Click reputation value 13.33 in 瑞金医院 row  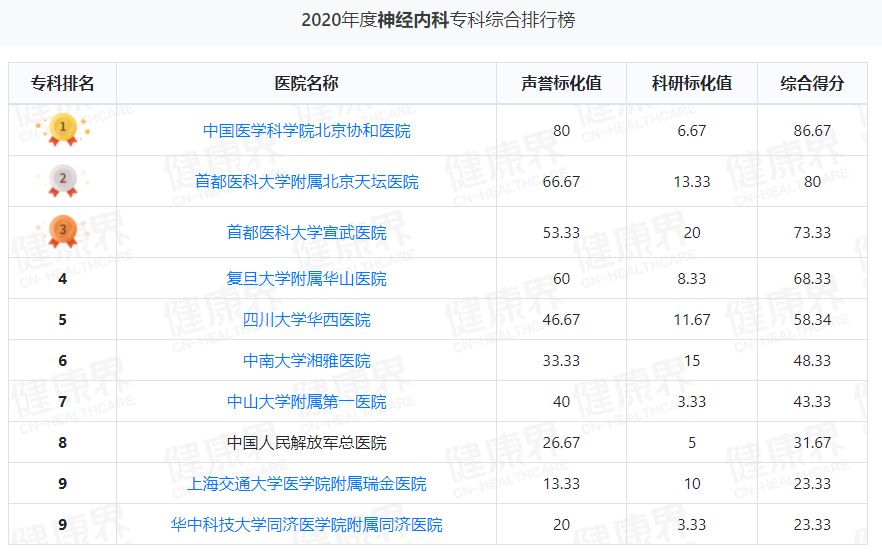[561, 484]
